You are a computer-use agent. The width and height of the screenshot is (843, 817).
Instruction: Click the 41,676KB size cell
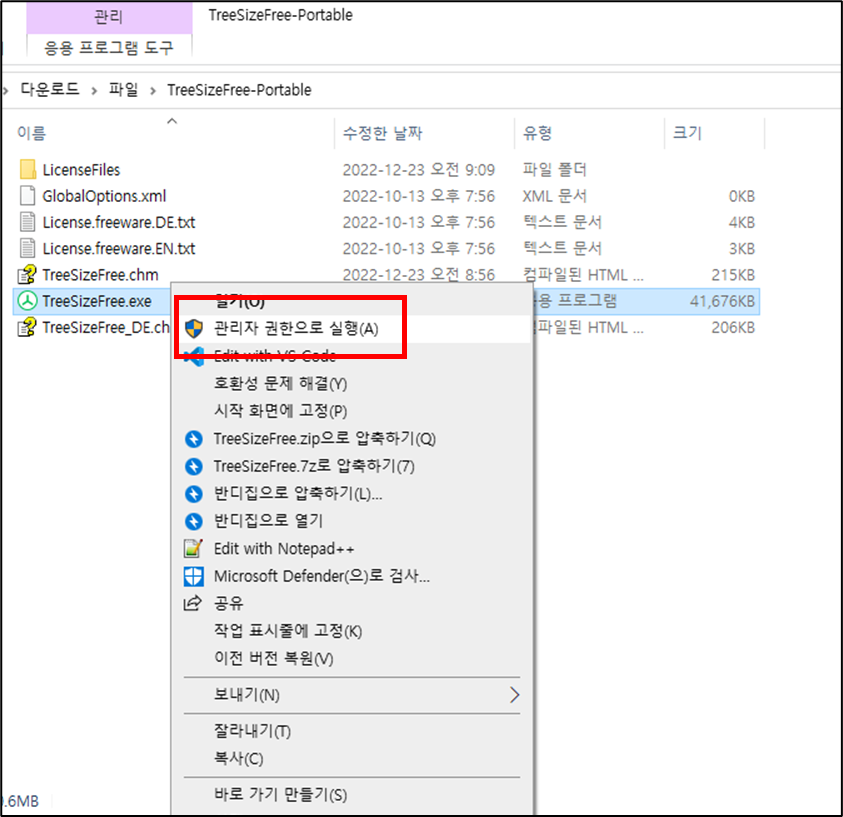tap(723, 302)
